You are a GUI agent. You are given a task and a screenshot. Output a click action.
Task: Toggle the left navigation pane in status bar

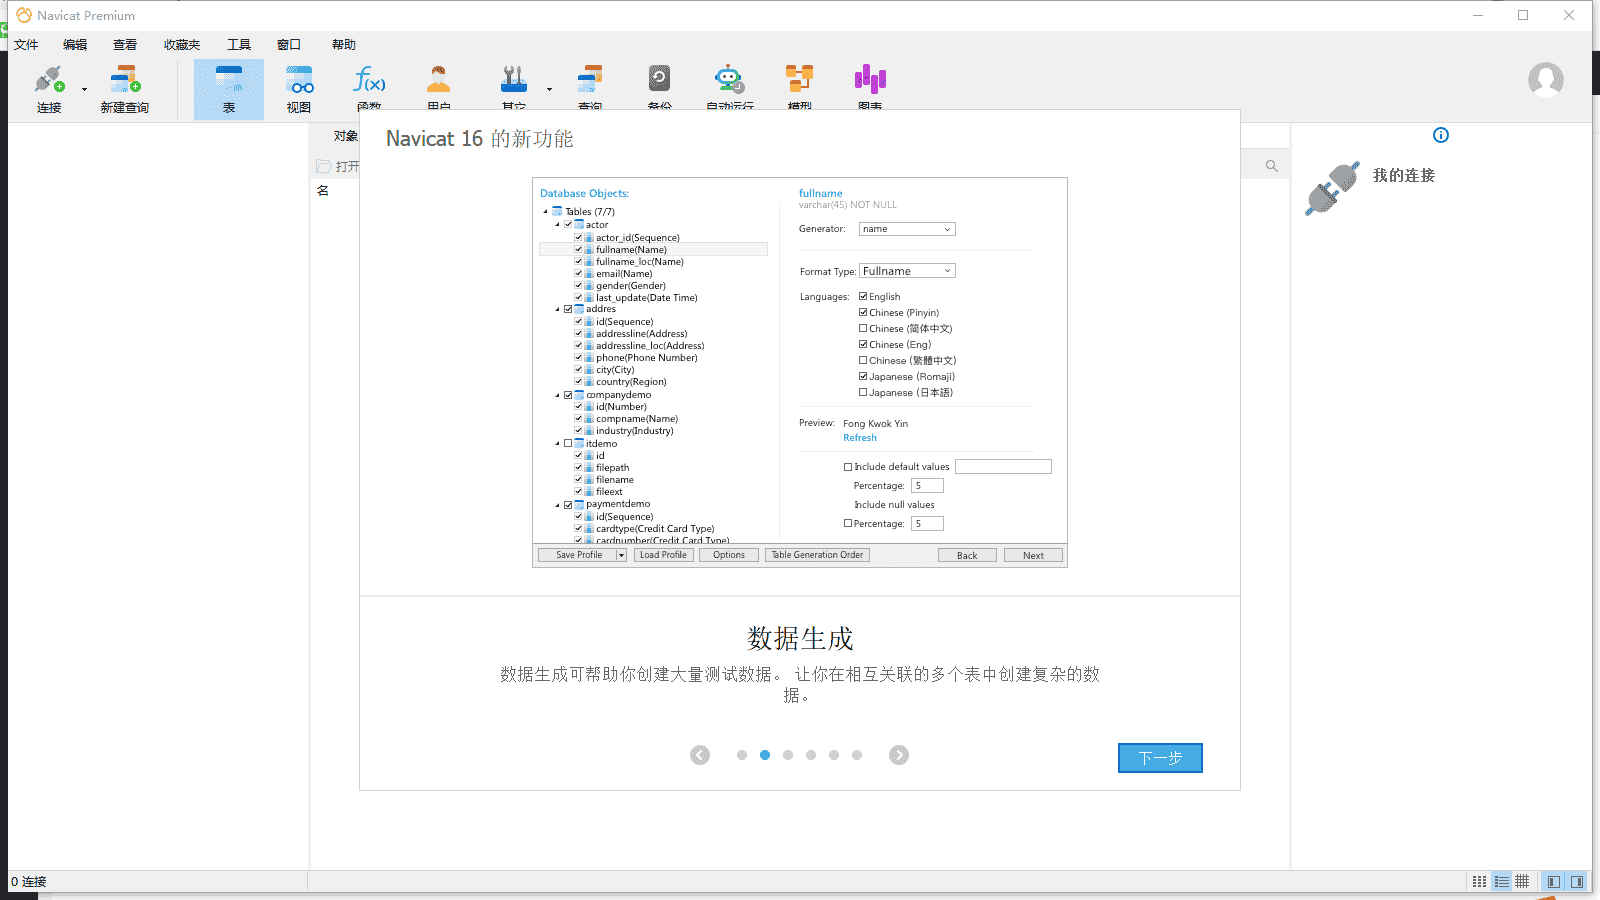[1553, 881]
